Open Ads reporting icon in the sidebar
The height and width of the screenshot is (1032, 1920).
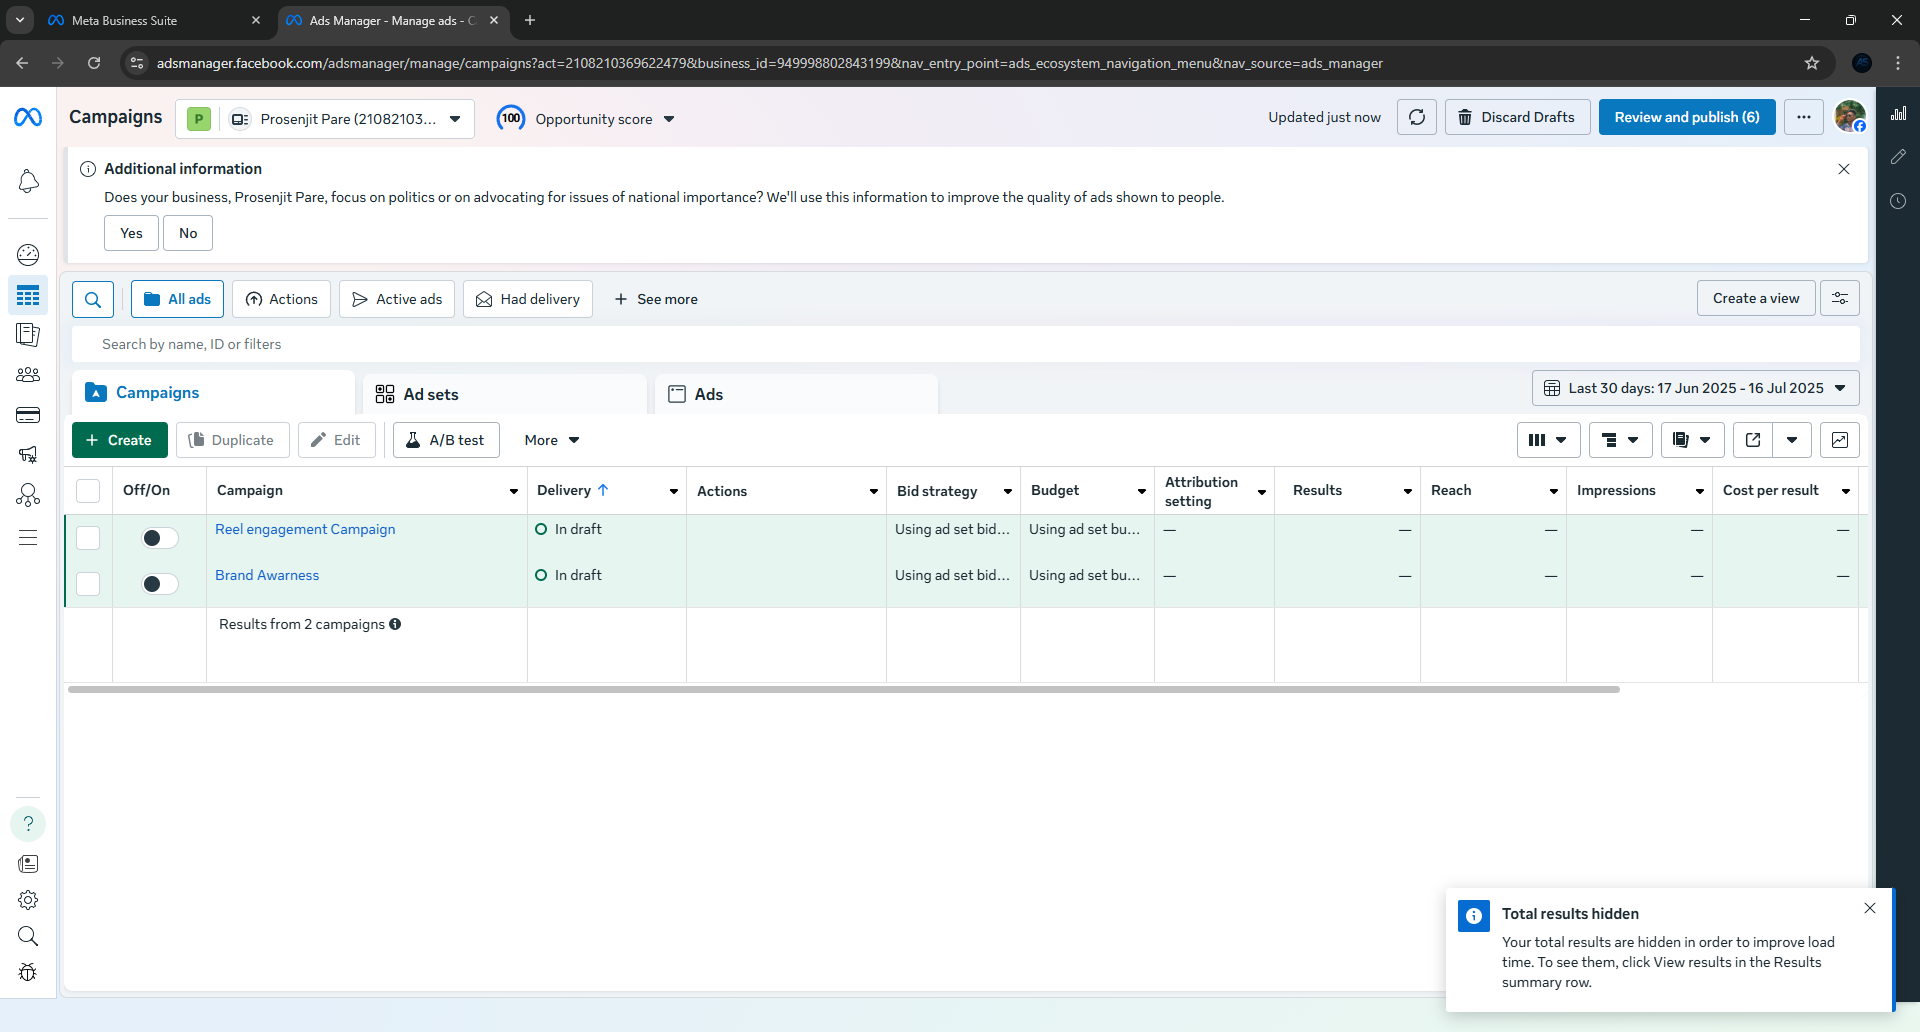28,335
